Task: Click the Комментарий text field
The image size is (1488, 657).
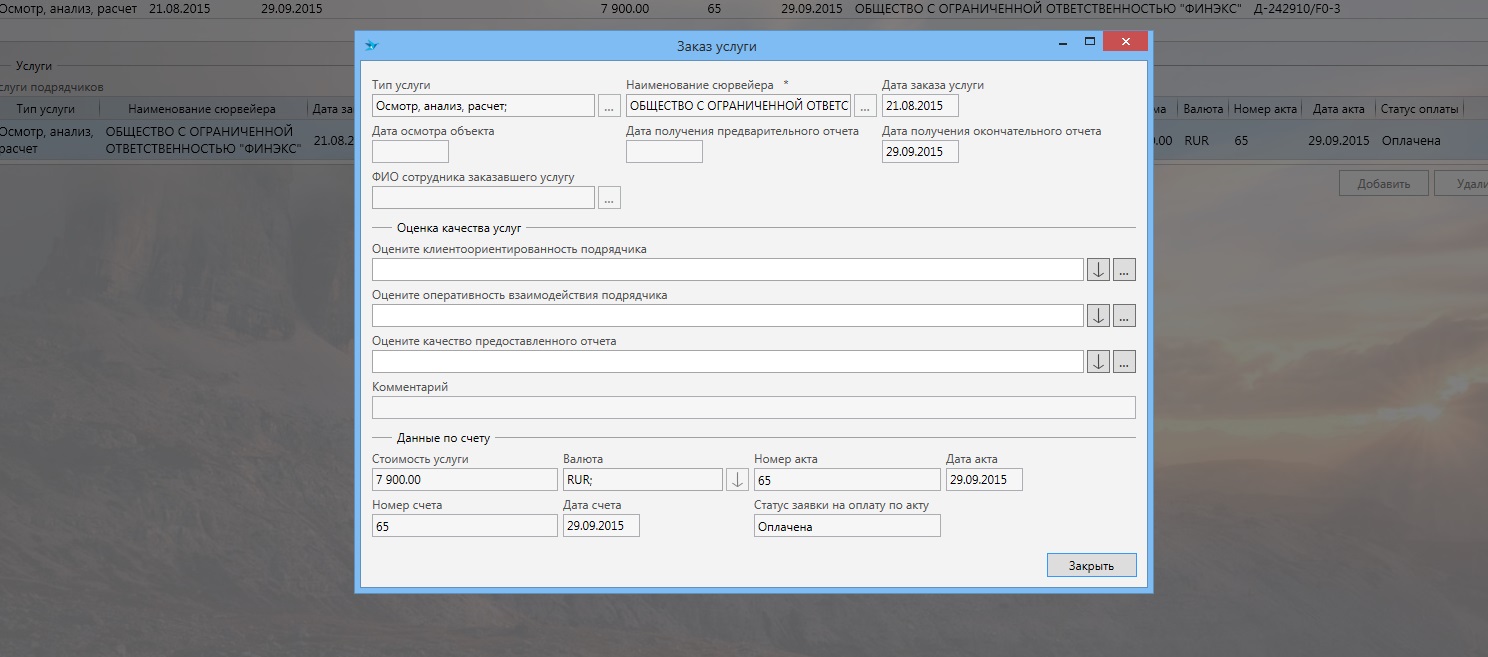Action: tap(753, 407)
